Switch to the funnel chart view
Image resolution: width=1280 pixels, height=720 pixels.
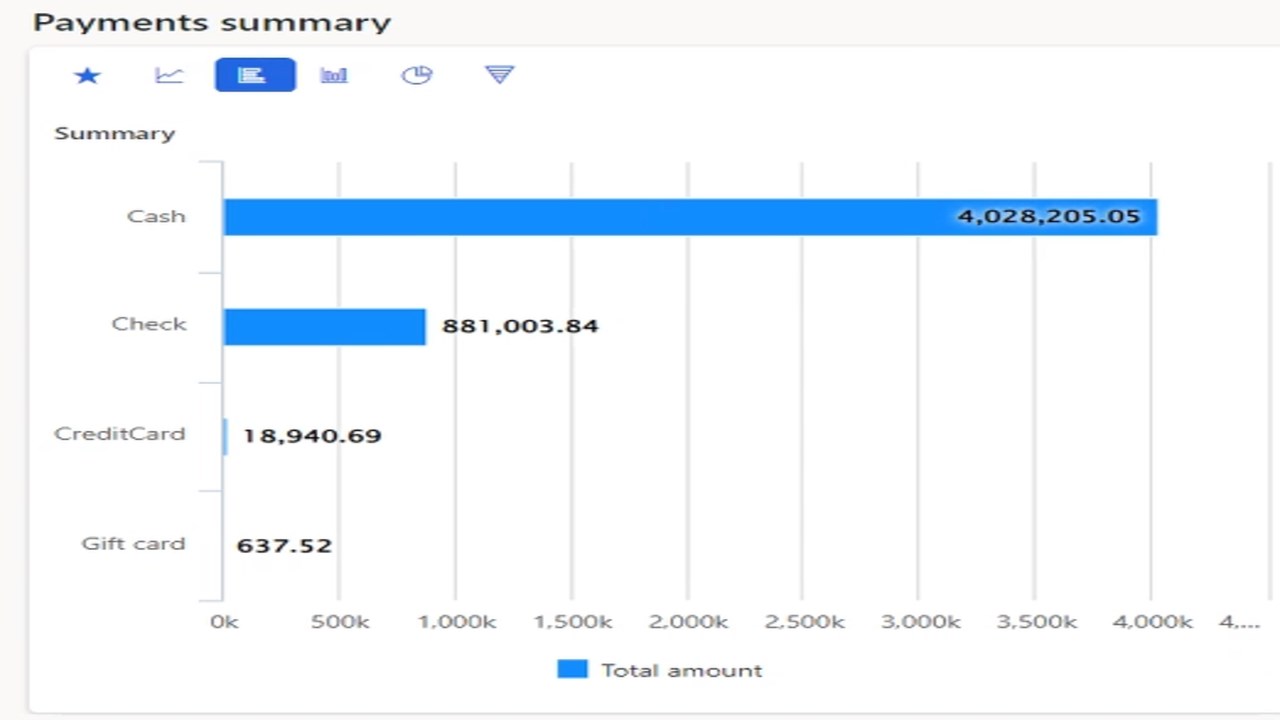coord(499,75)
